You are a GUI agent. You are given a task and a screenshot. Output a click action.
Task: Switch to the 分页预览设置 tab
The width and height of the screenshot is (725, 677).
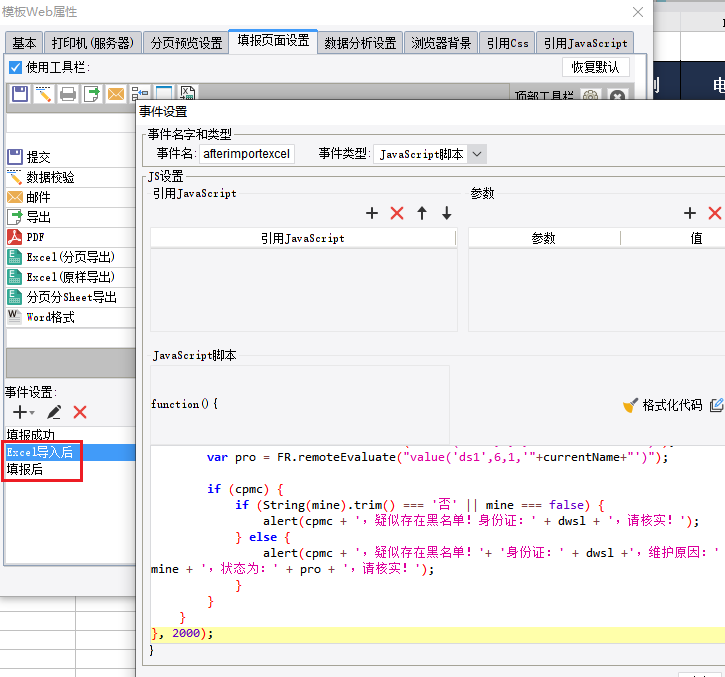pyautogui.click(x=186, y=43)
